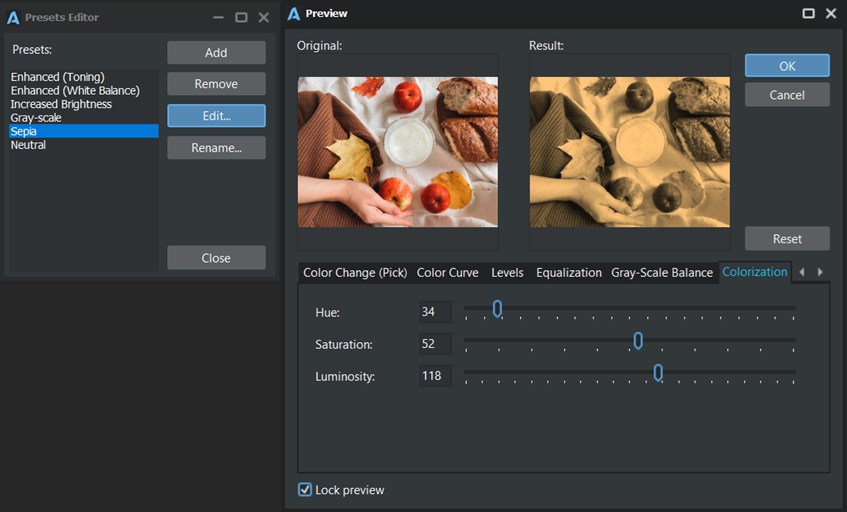Click the Luminosity value field
The height and width of the screenshot is (512, 847).
click(434, 376)
